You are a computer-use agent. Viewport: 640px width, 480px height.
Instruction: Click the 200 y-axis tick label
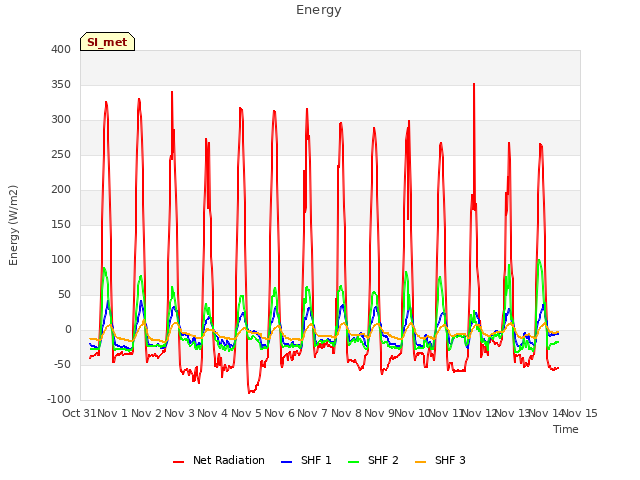(x=61, y=189)
